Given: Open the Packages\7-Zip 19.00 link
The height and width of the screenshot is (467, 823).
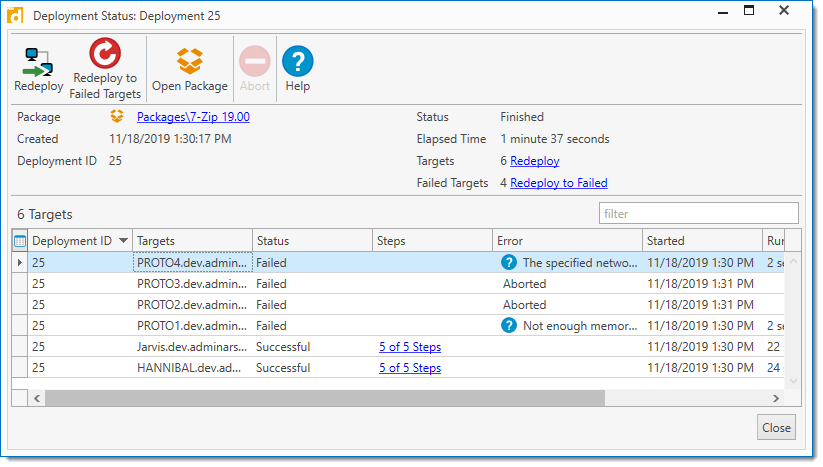Looking at the screenshot, I should tap(193, 118).
